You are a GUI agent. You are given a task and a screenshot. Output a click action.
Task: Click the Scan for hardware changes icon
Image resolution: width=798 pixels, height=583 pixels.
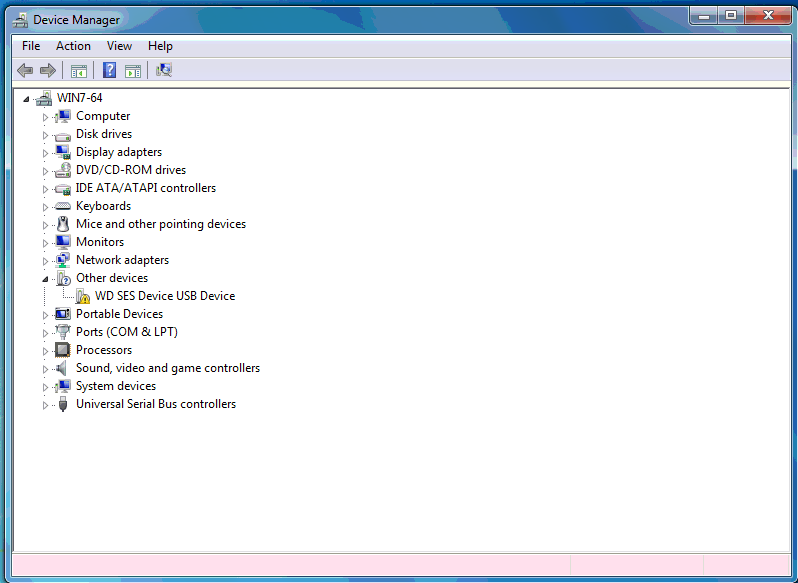point(164,70)
